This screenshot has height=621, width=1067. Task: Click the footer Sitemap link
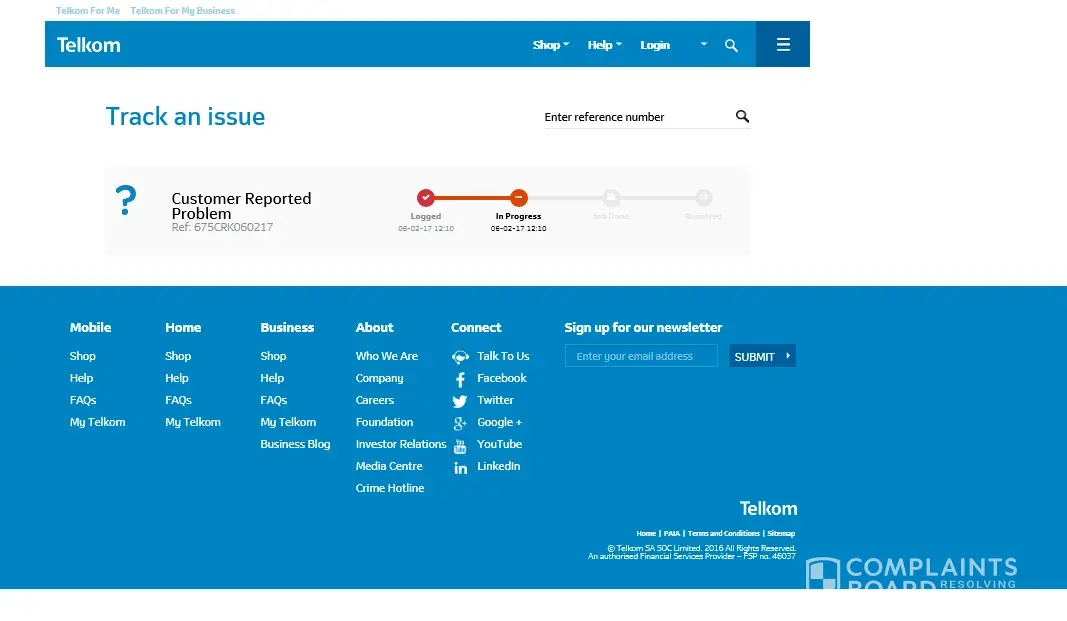click(x=781, y=533)
